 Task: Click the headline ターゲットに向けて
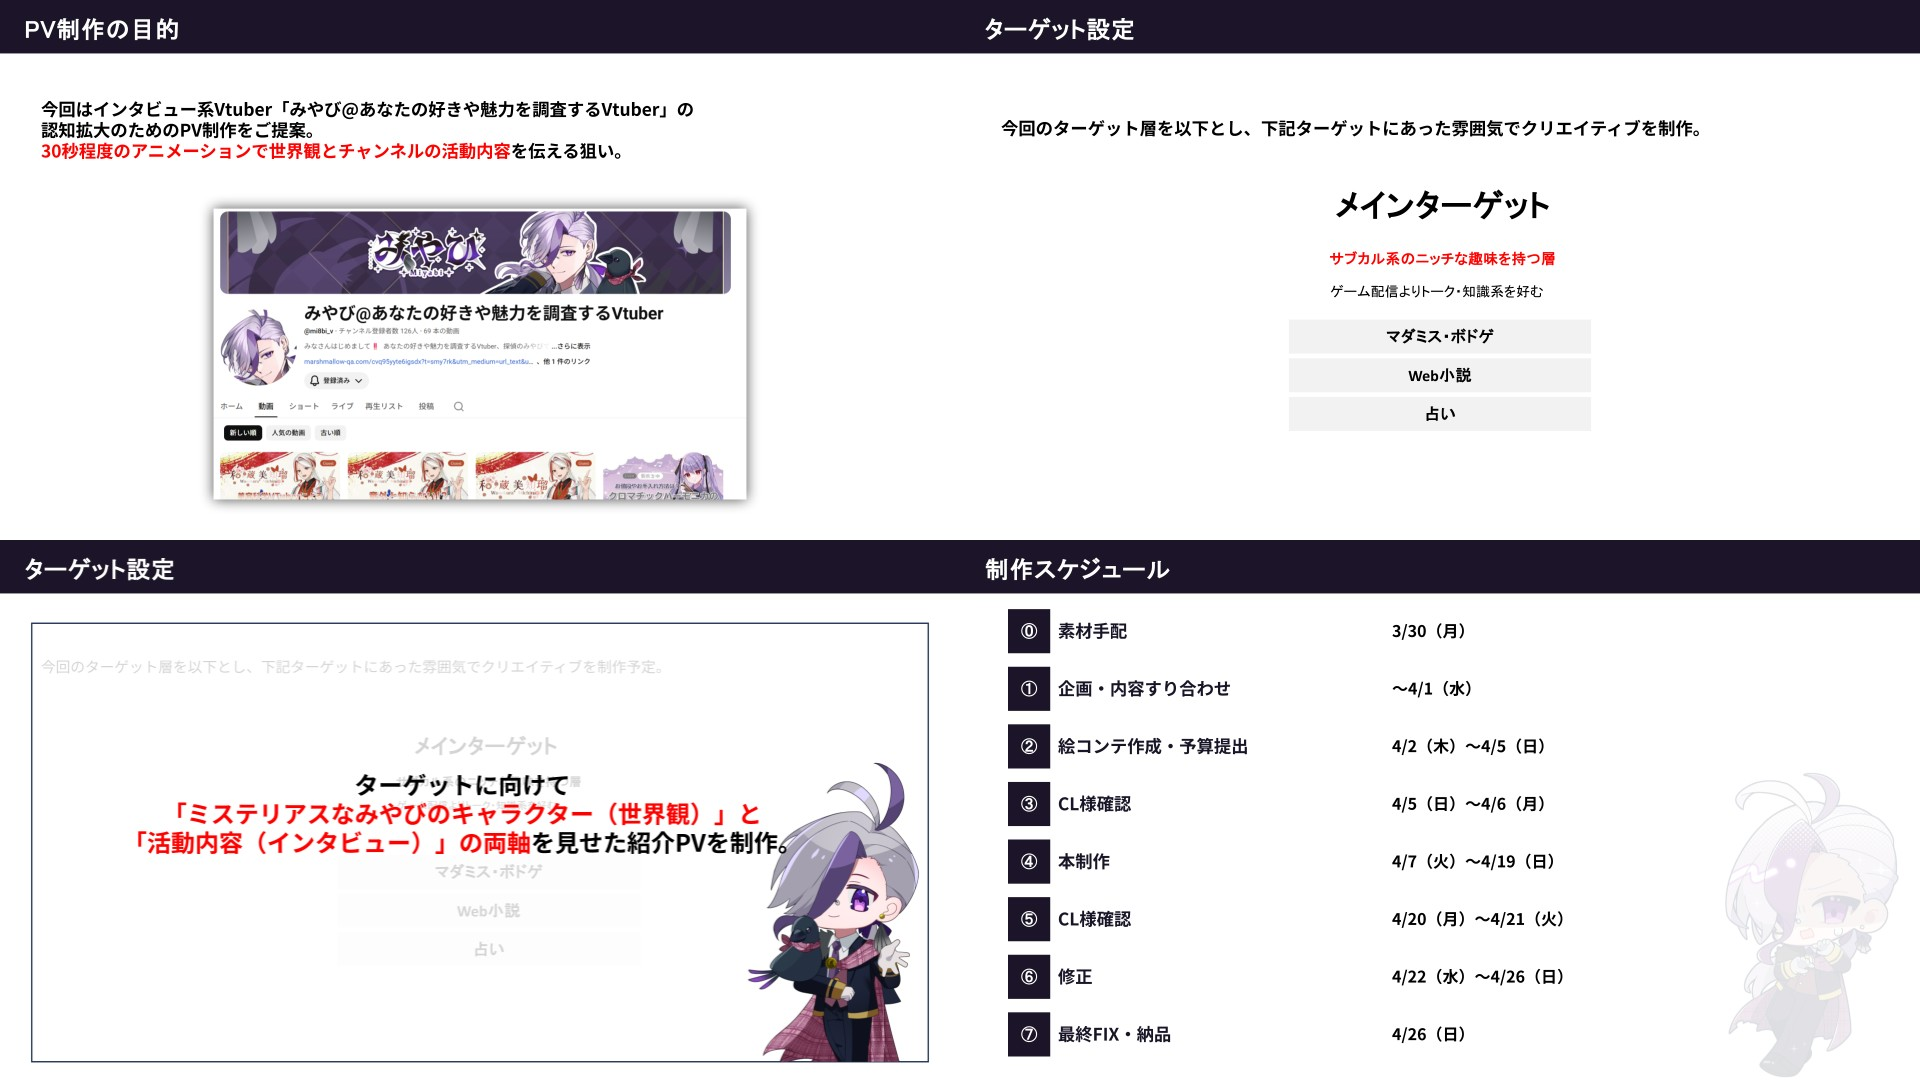[x=462, y=785]
